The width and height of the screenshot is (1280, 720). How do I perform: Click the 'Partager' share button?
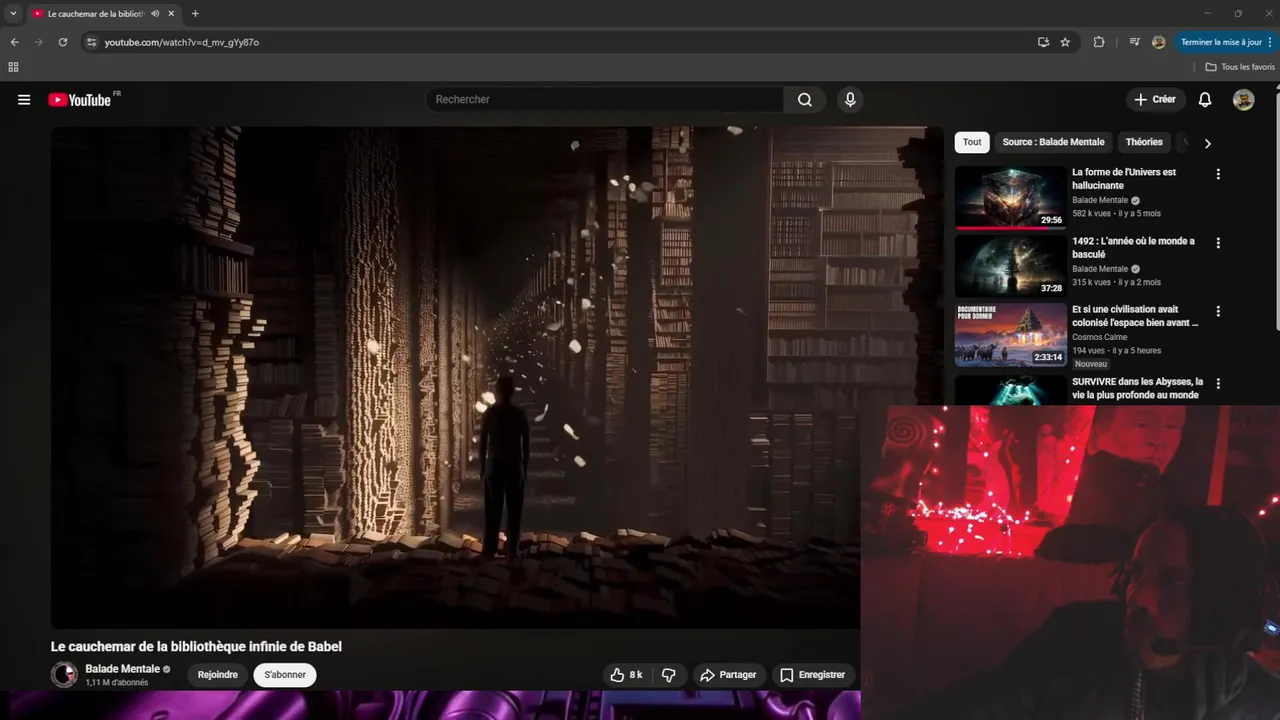click(728, 675)
